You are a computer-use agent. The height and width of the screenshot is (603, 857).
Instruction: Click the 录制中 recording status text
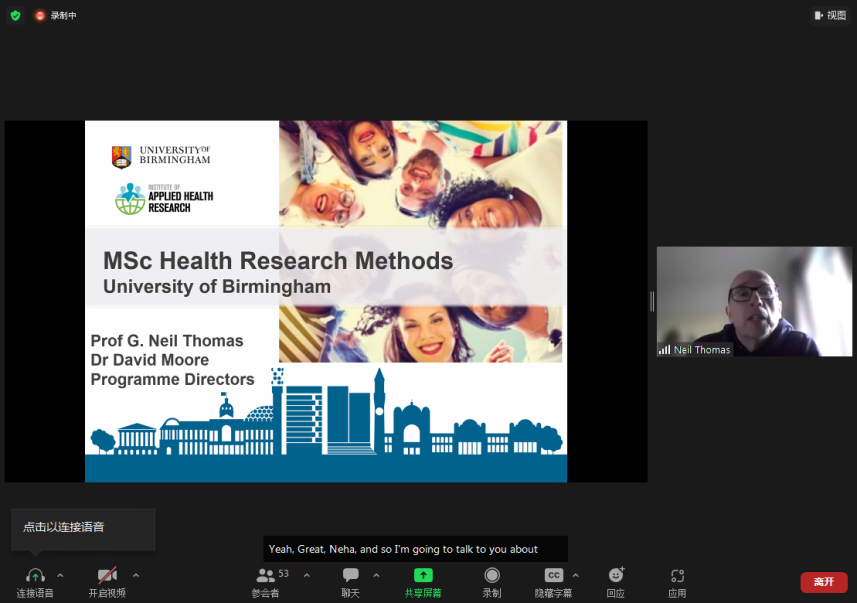(x=63, y=16)
